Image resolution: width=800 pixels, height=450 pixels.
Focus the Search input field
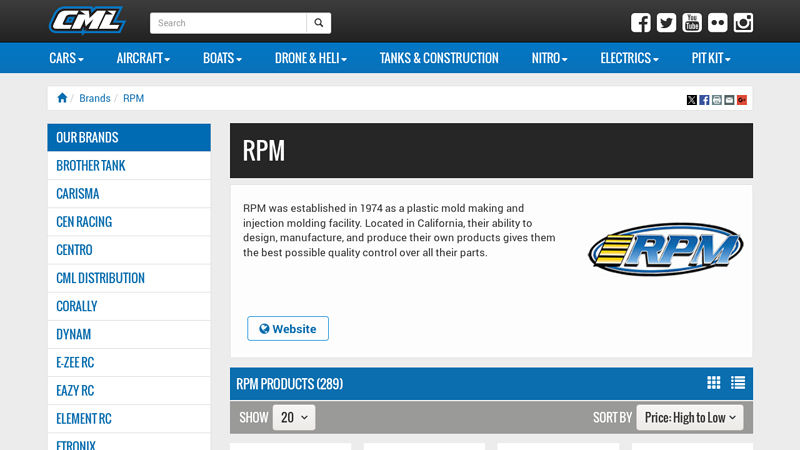[228, 23]
